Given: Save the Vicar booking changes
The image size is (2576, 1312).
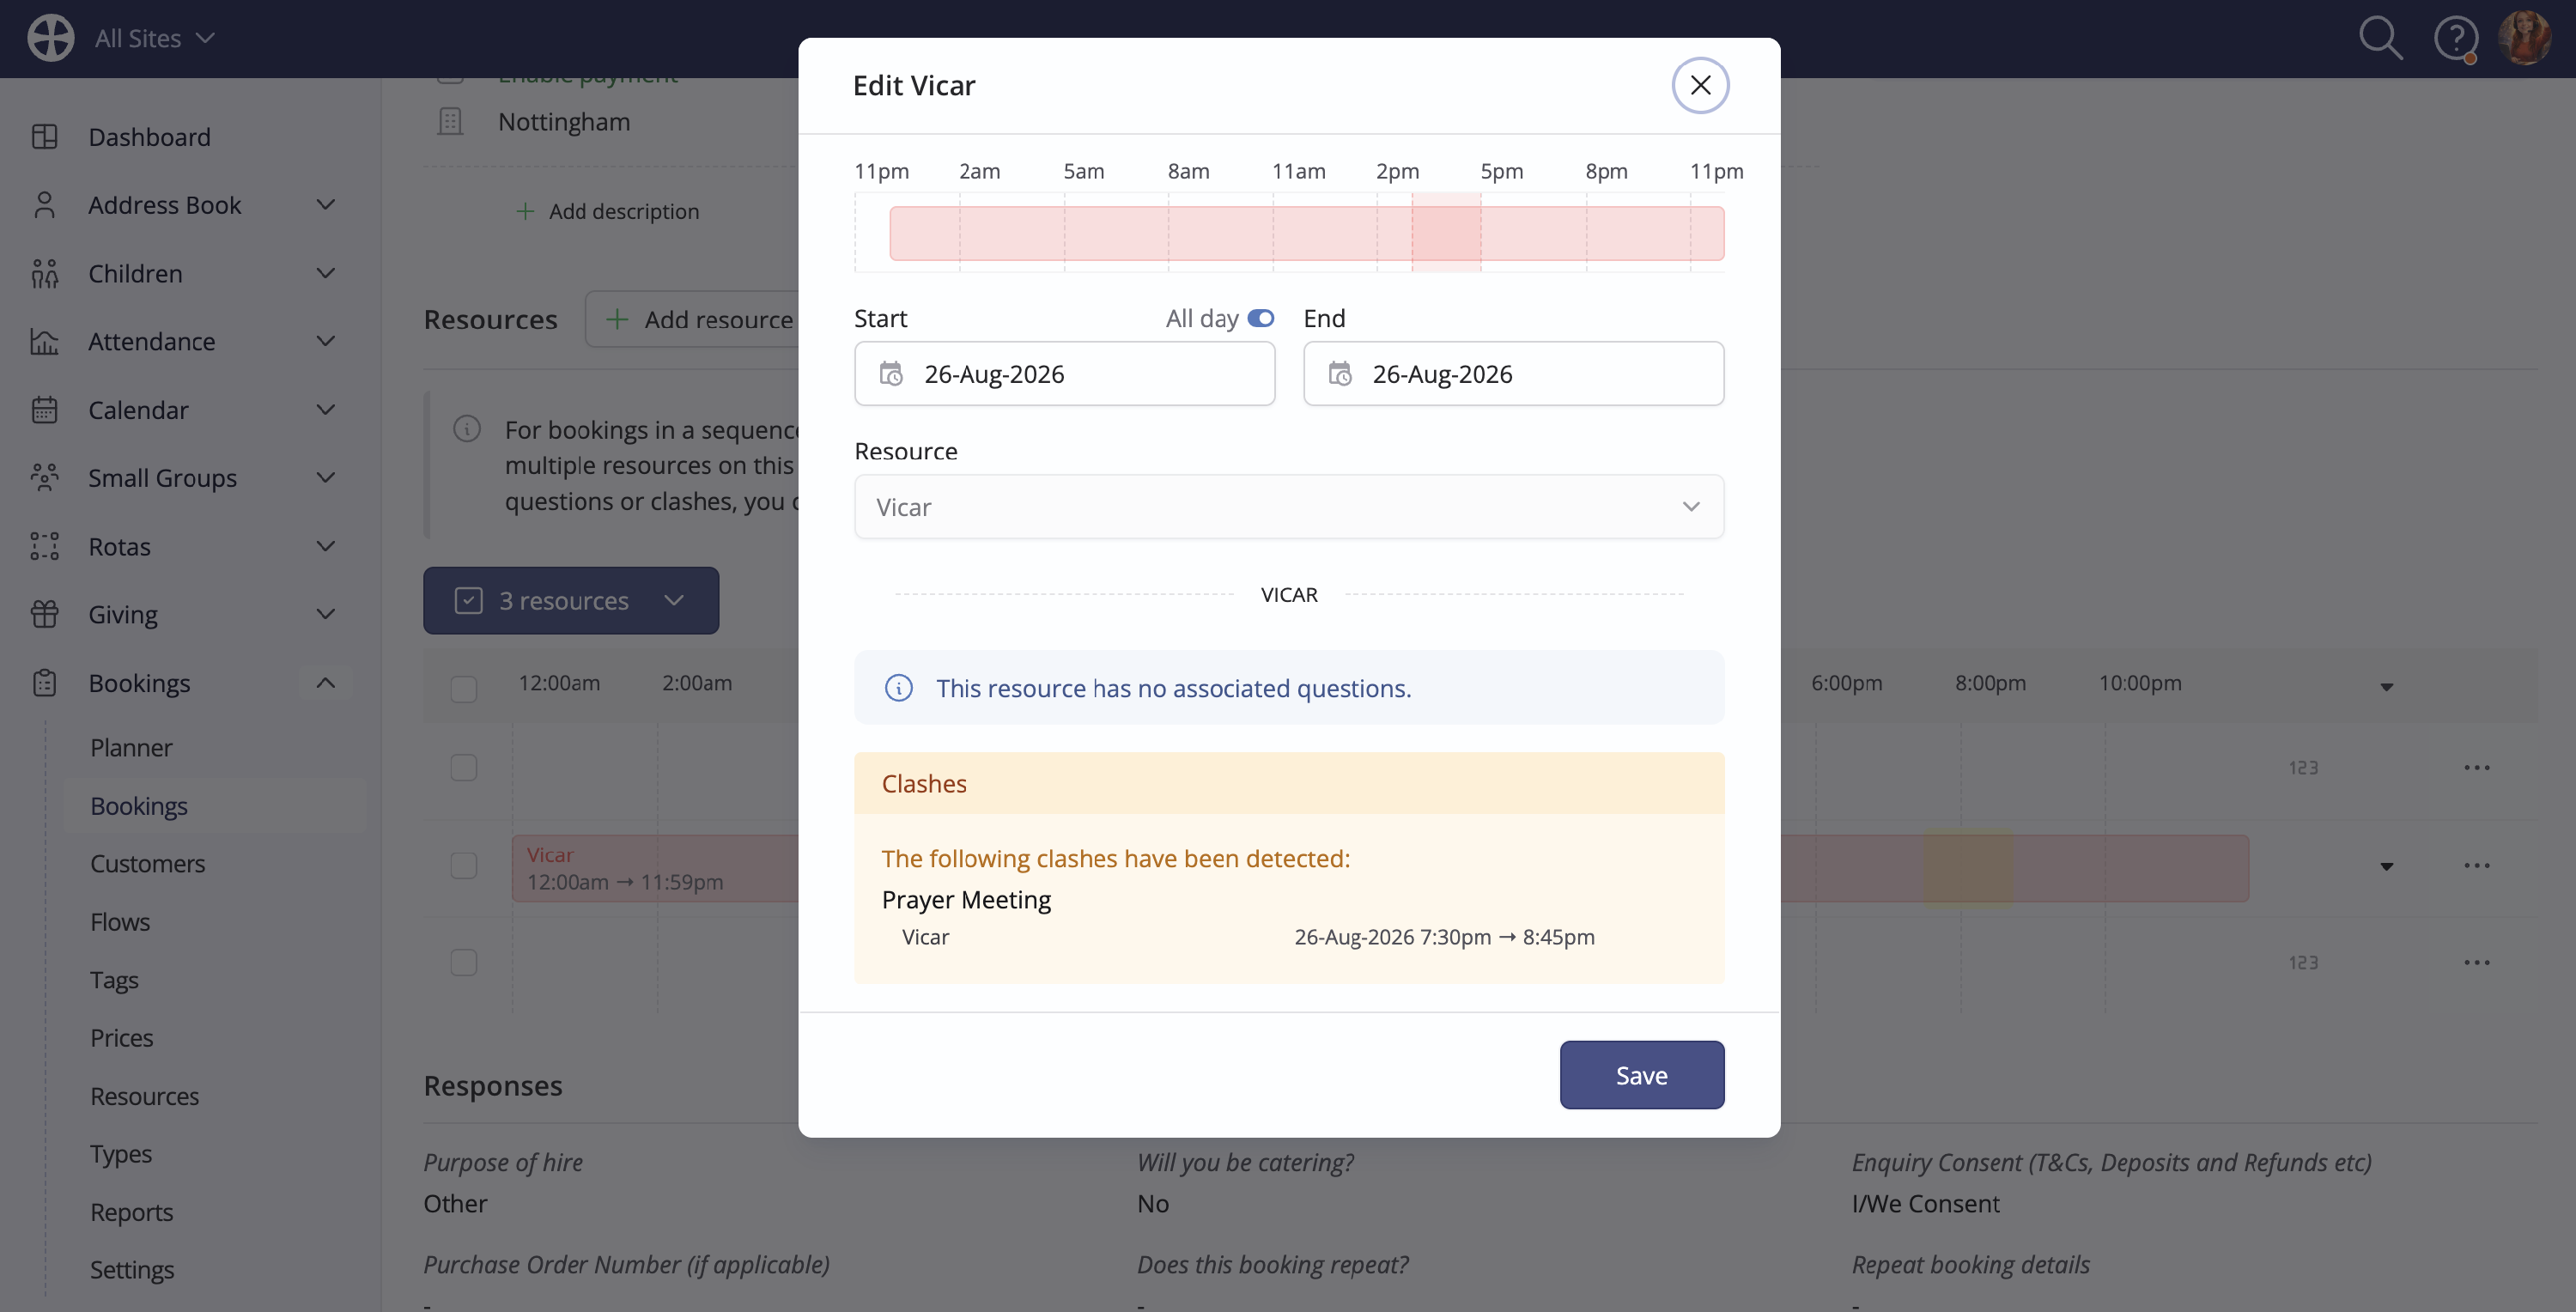Looking at the screenshot, I should [x=1641, y=1075].
